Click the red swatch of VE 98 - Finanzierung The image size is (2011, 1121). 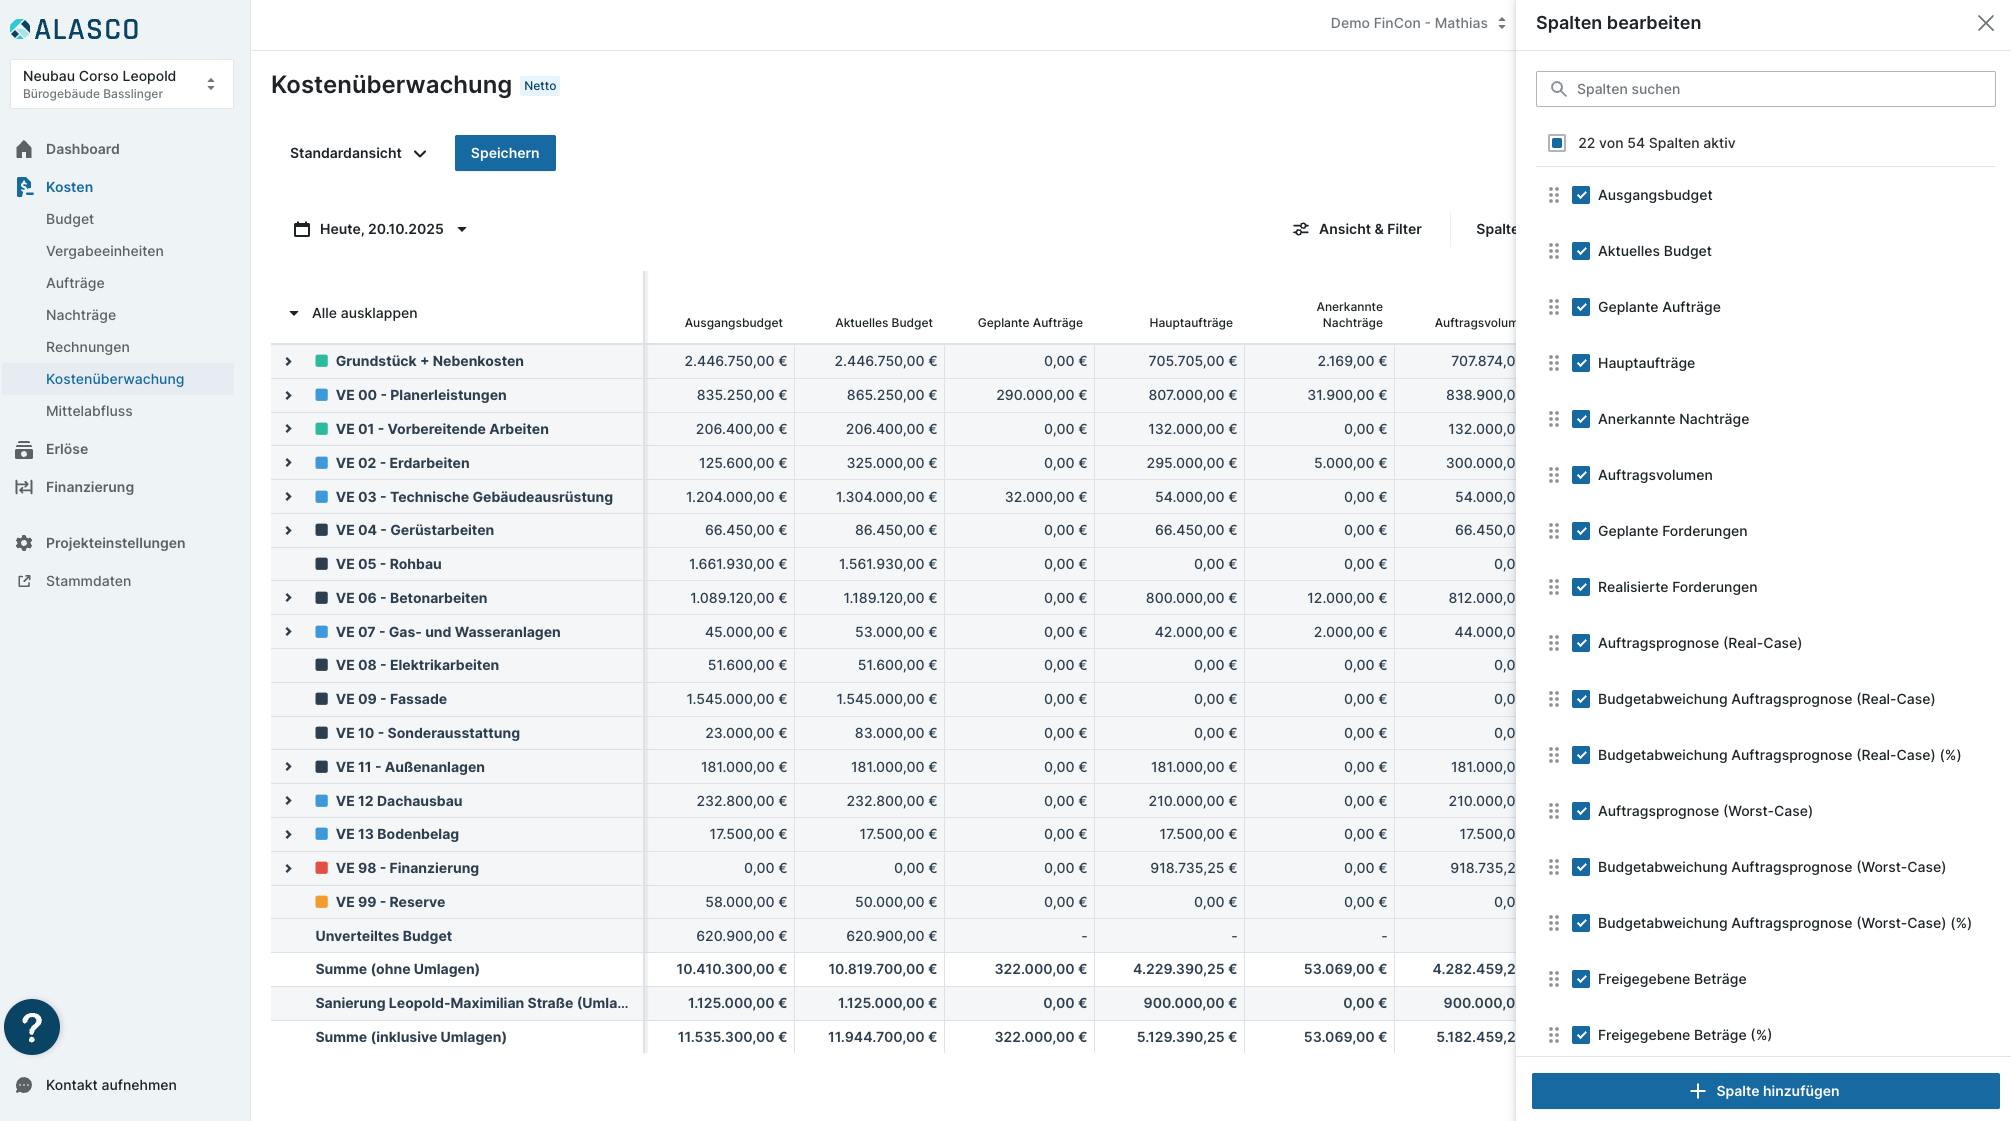(x=322, y=868)
